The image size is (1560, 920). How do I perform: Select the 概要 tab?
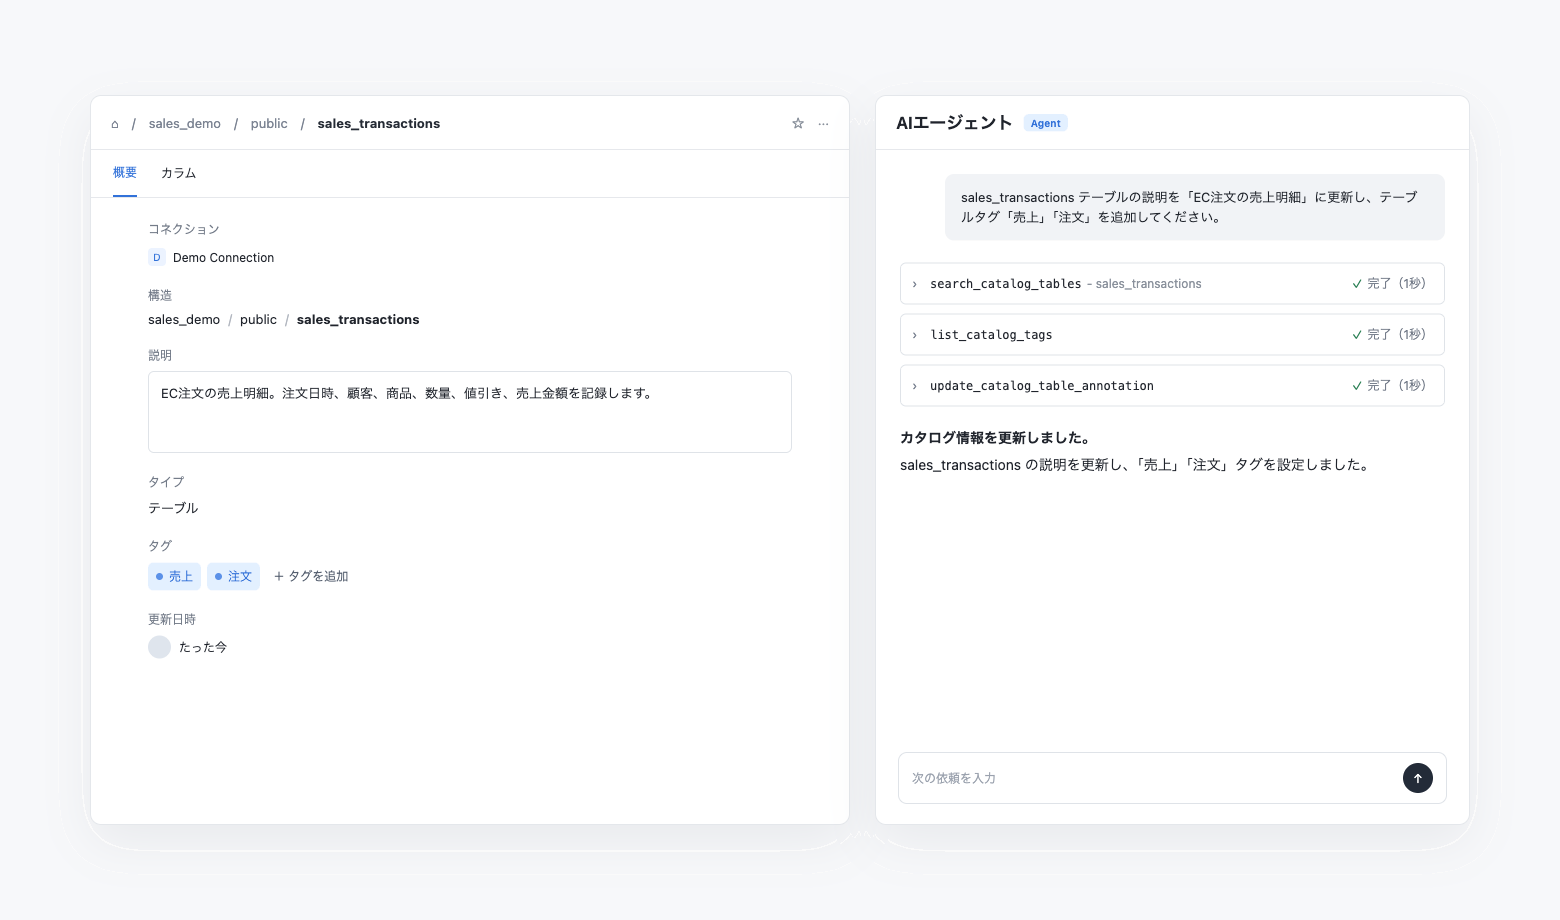click(x=125, y=173)
